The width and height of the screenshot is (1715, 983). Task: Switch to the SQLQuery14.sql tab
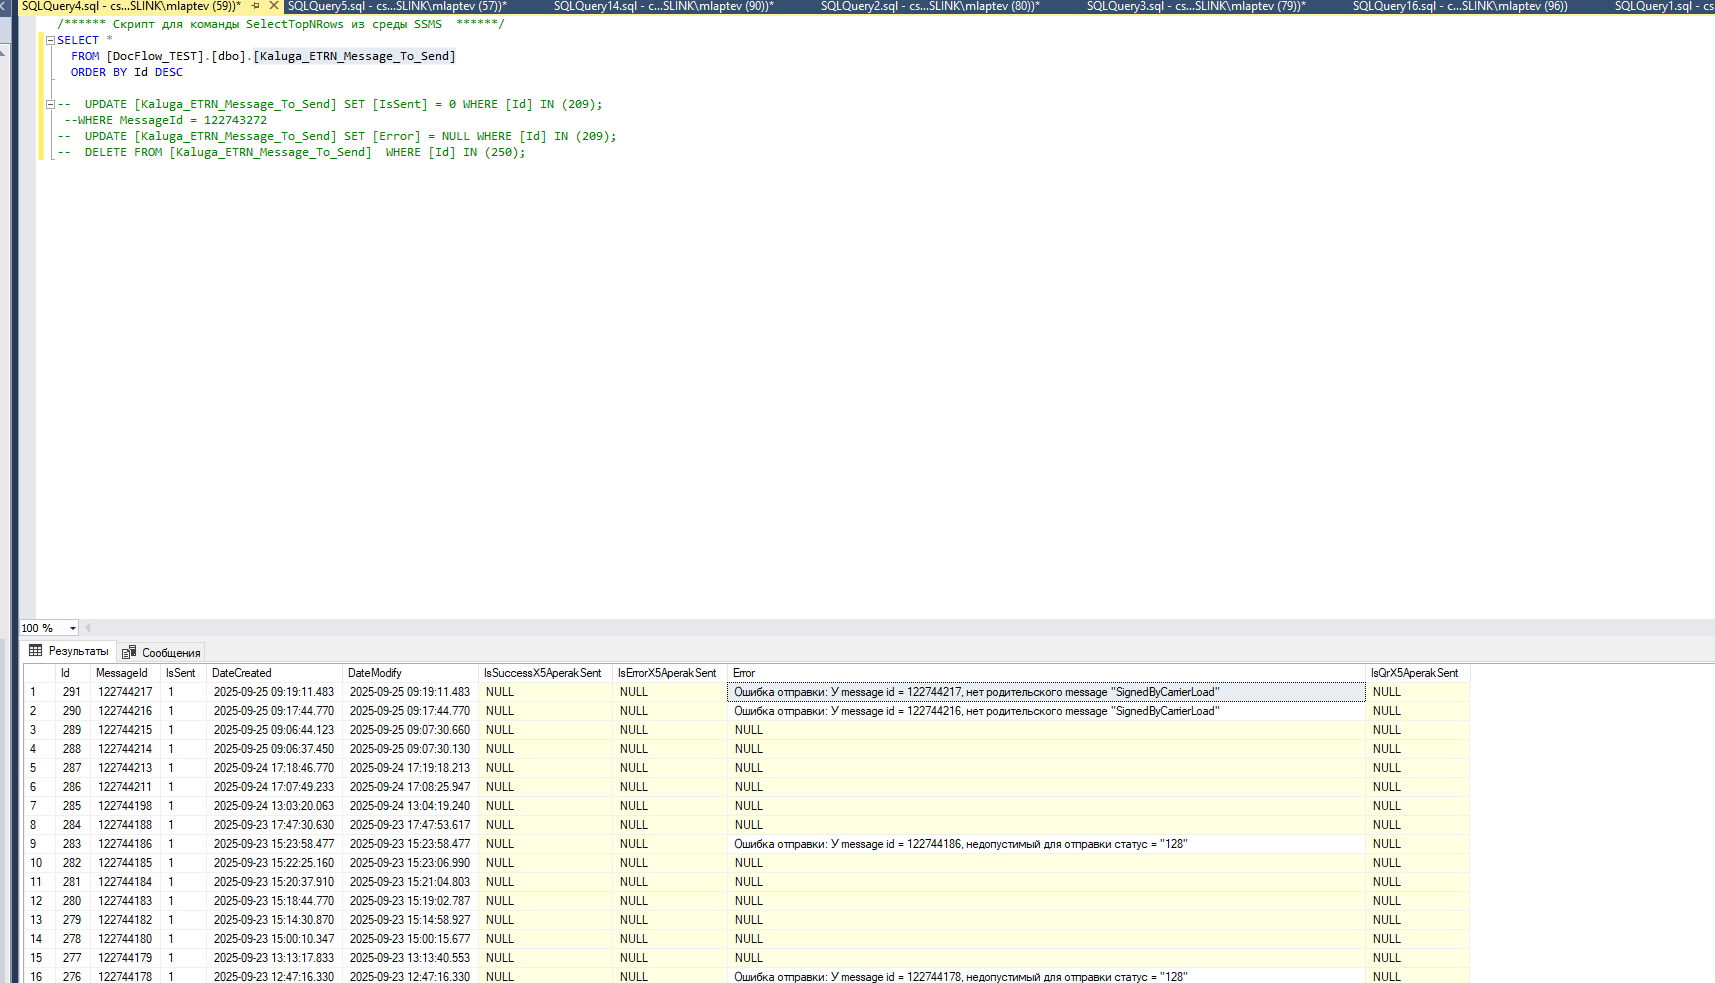tap(663, 6)
